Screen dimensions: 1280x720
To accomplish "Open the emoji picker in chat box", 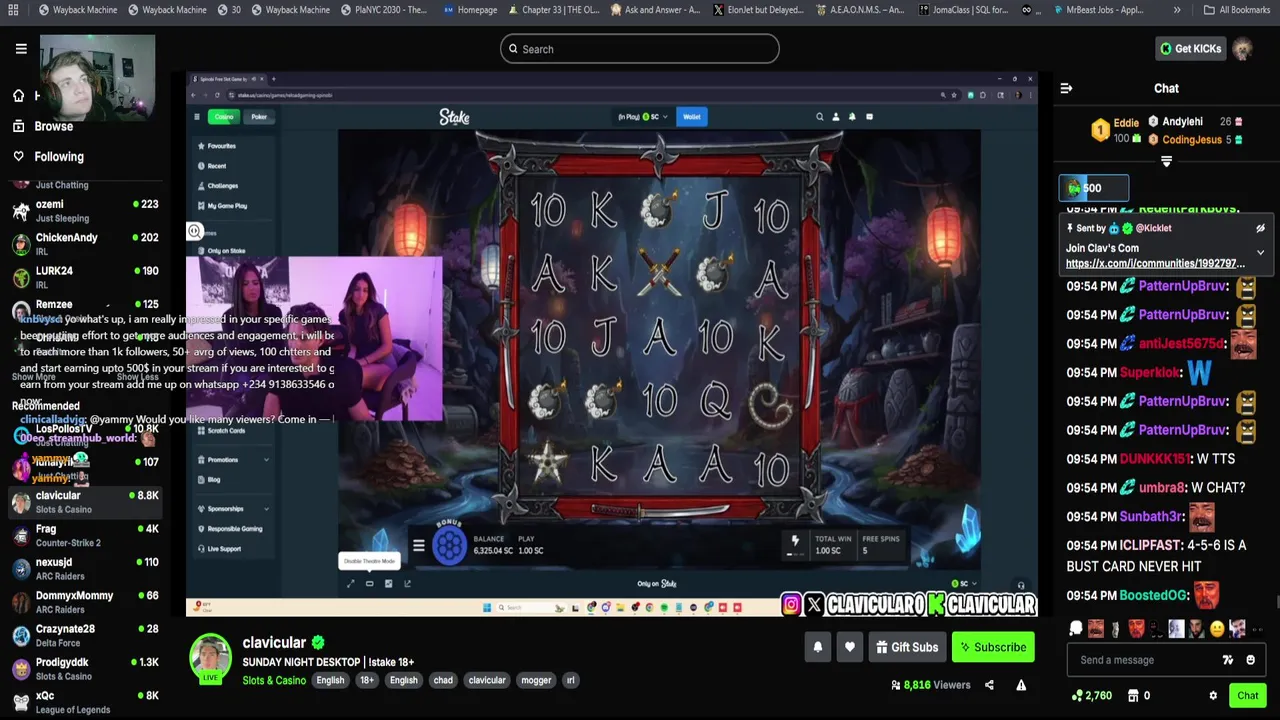I will pos(1250,660).
